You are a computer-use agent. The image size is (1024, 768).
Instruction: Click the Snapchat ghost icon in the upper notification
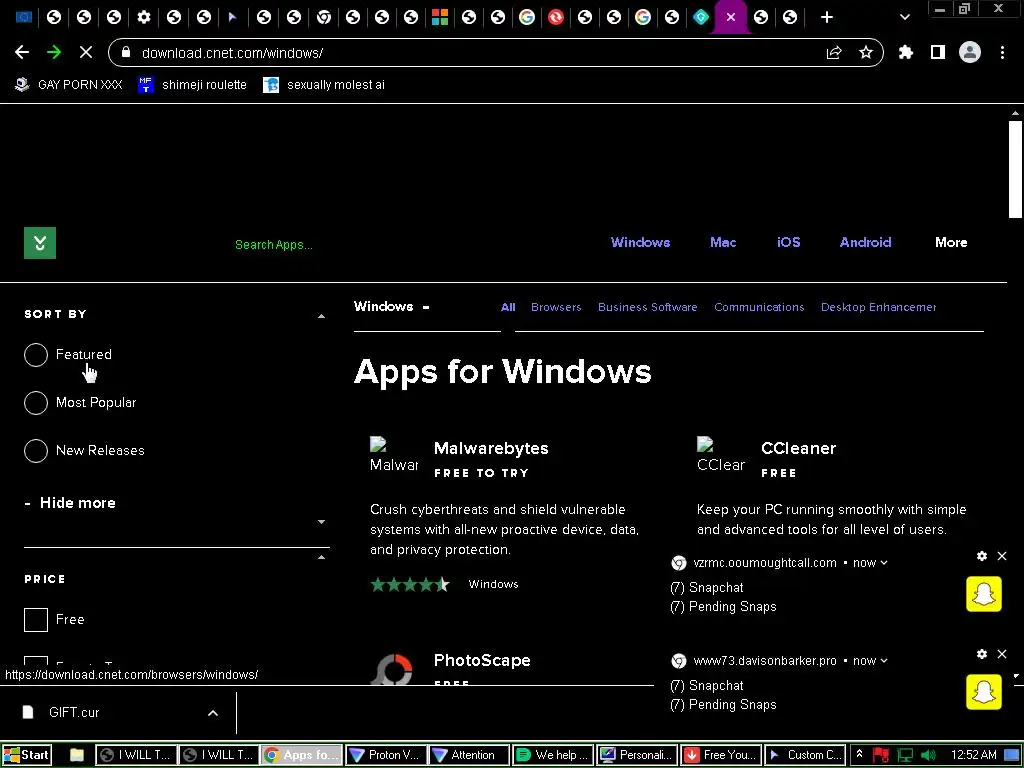[x=984, y=594]
